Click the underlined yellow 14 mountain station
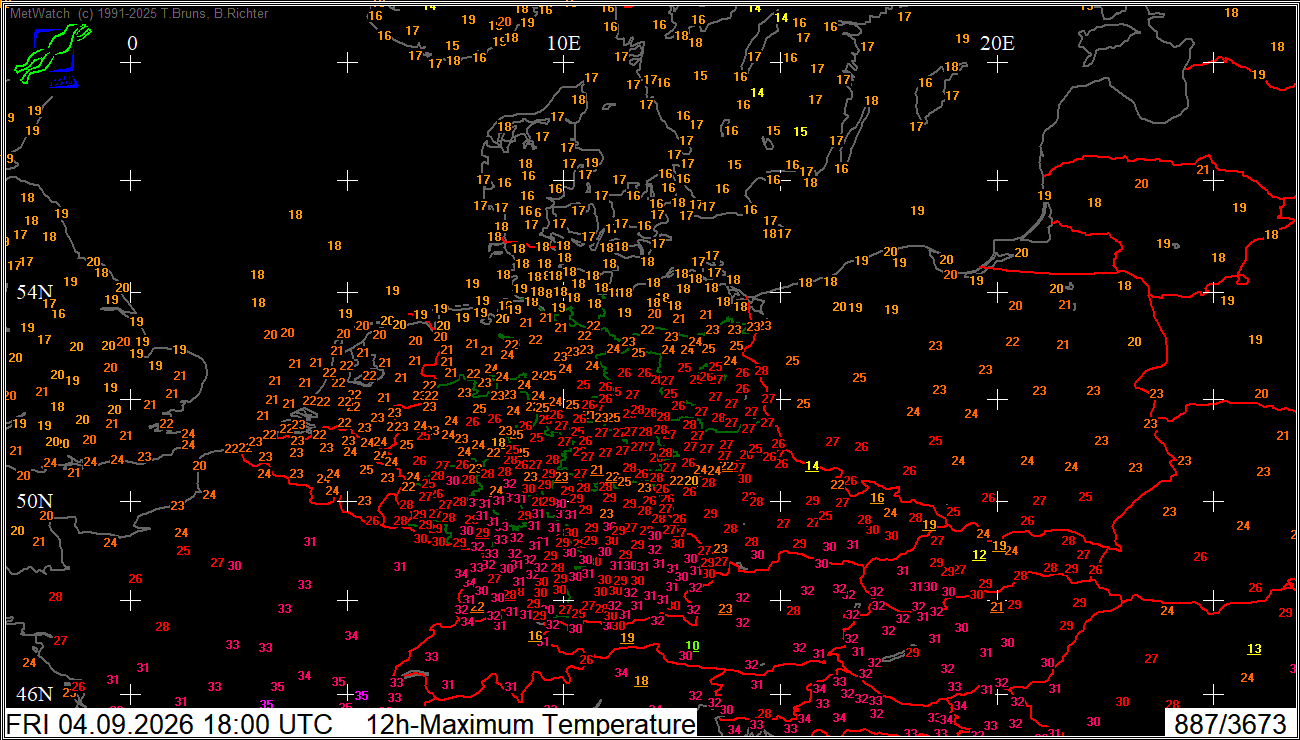 812,466
